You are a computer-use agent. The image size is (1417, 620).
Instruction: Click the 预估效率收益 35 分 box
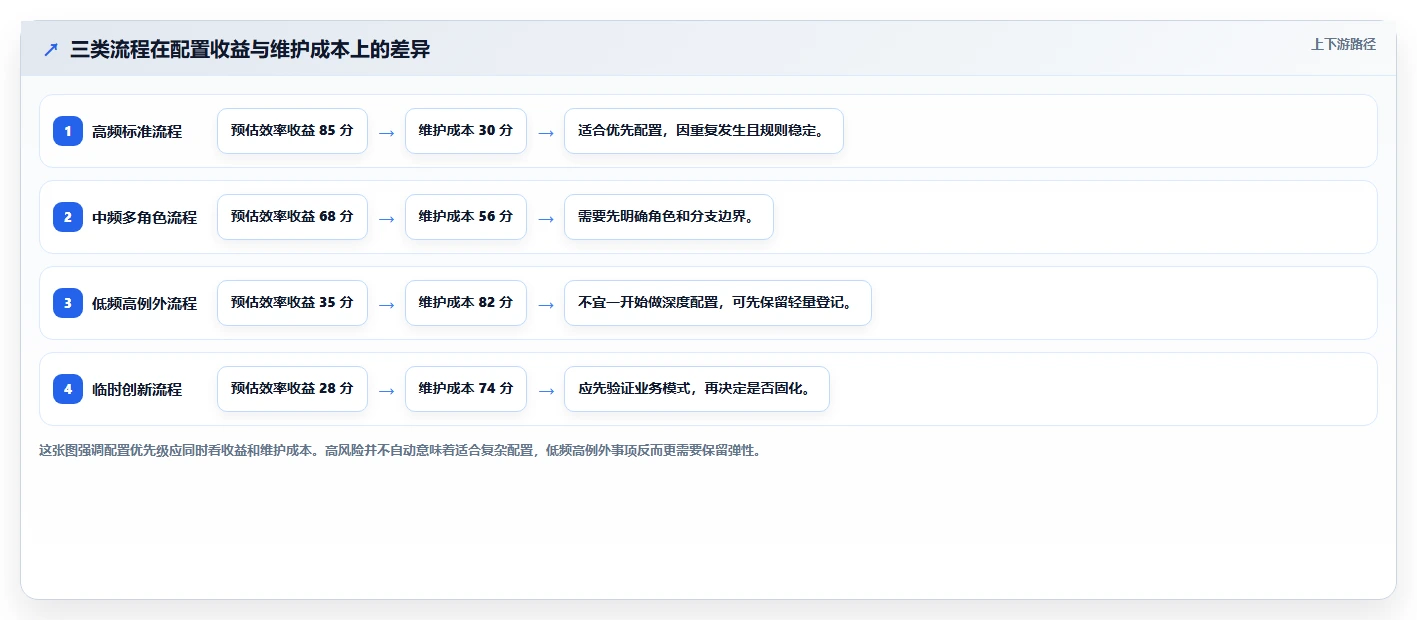tap(292, 303)
